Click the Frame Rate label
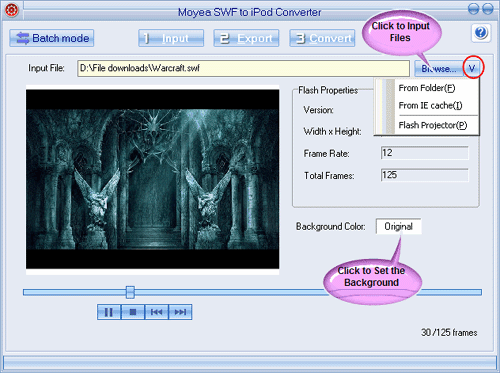This screenshot has height=373, width=500. coord(326,154)
